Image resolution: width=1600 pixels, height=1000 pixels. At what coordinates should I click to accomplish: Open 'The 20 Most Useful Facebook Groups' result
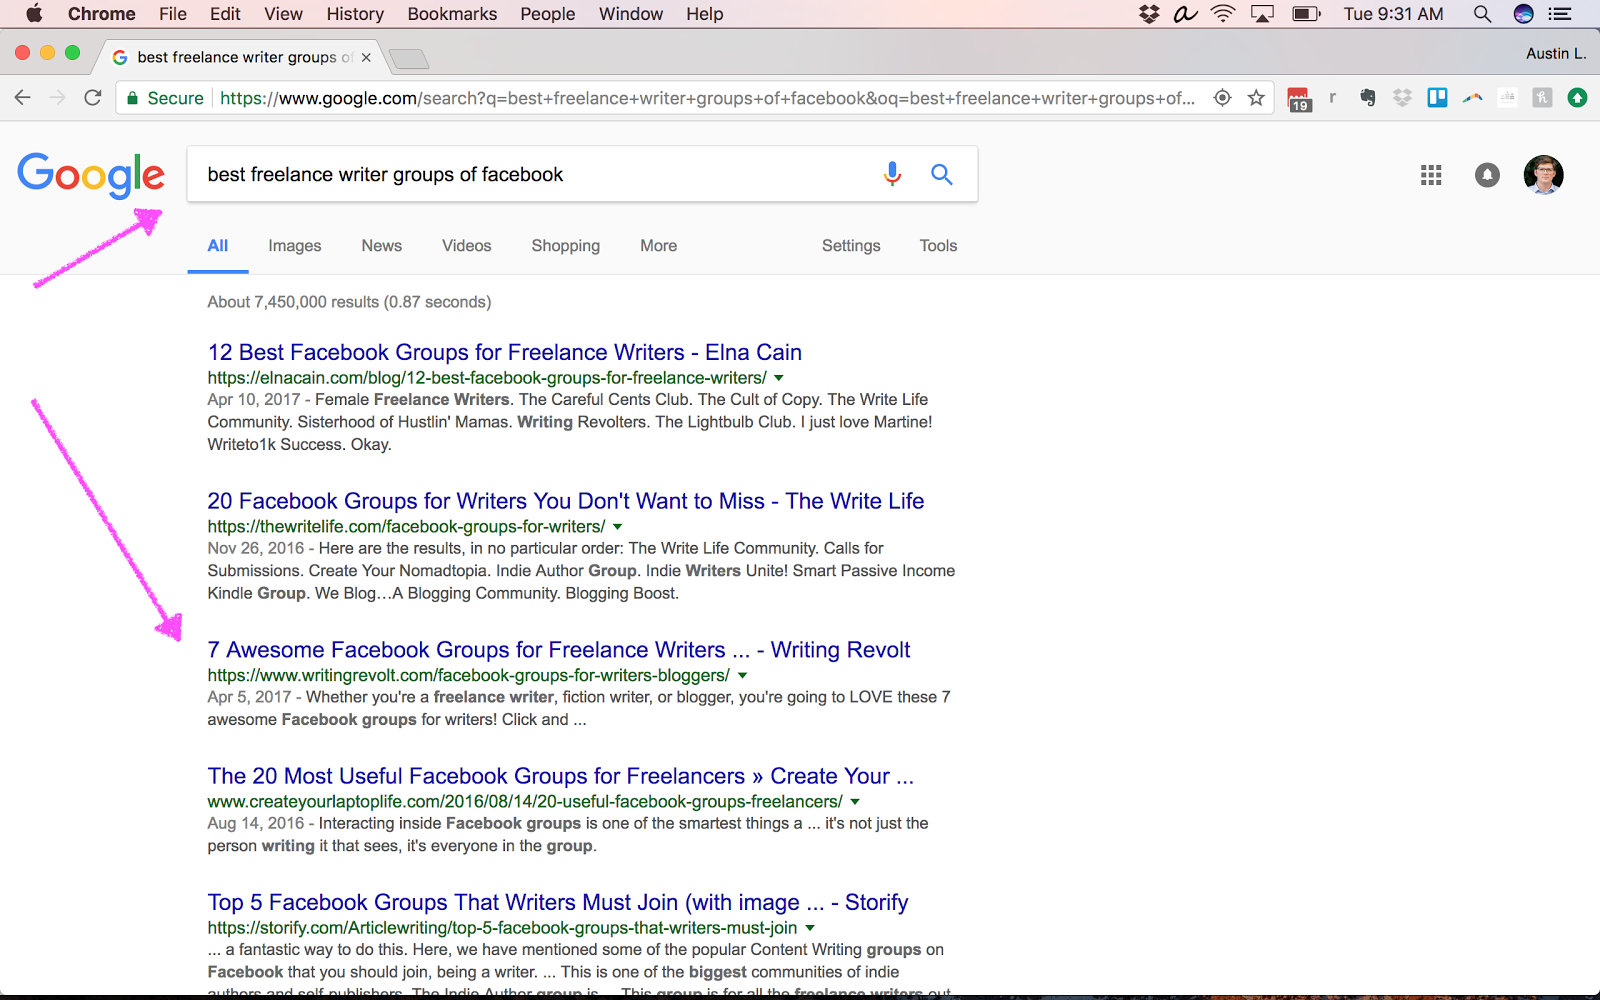[x=561, y=776]
